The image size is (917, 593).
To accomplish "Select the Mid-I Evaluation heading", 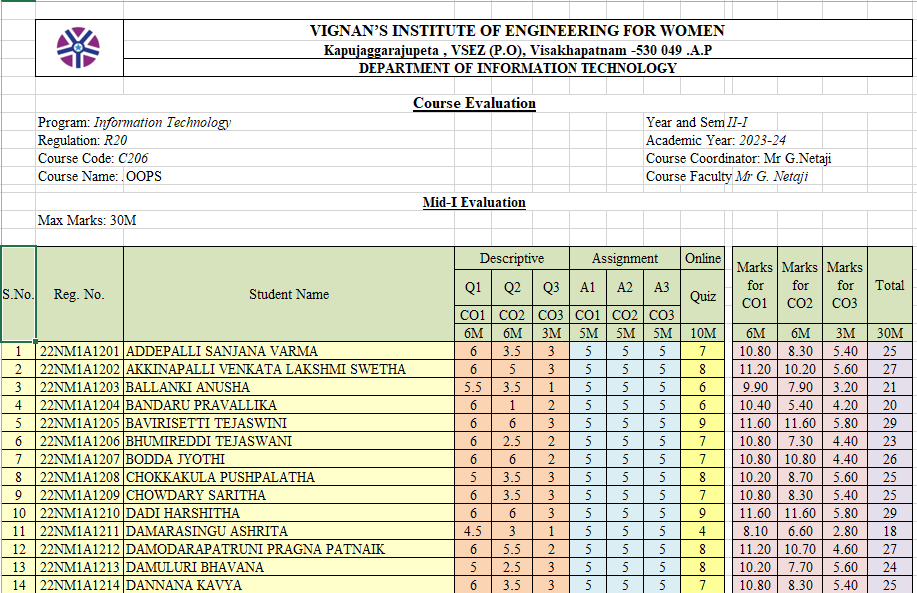I will point(474,202).
